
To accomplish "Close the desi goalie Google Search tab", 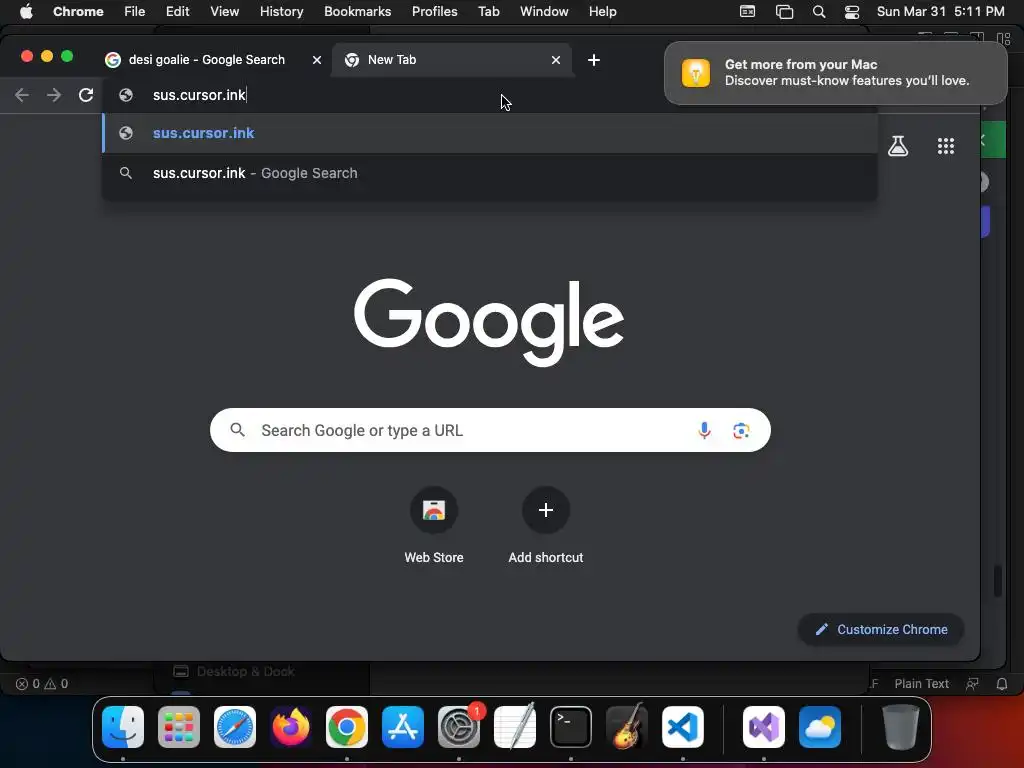I will point(317,60).
